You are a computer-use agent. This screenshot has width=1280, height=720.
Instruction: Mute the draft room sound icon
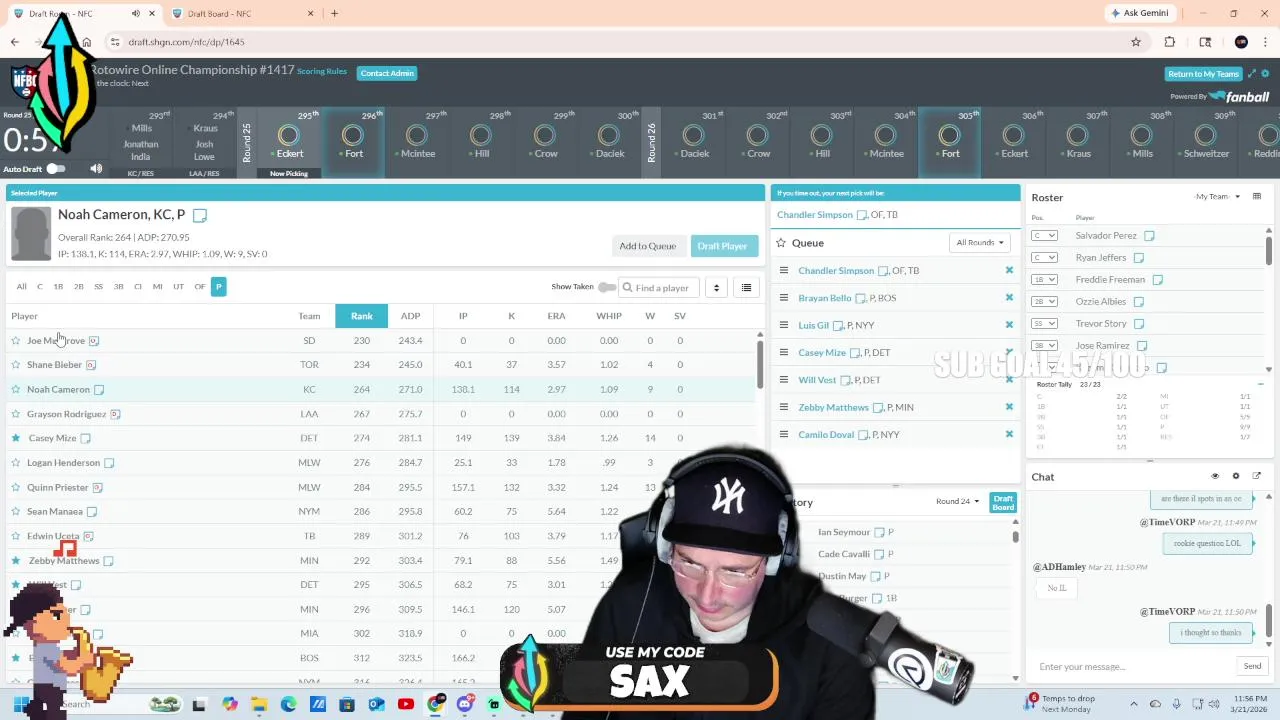pos(96,169)
